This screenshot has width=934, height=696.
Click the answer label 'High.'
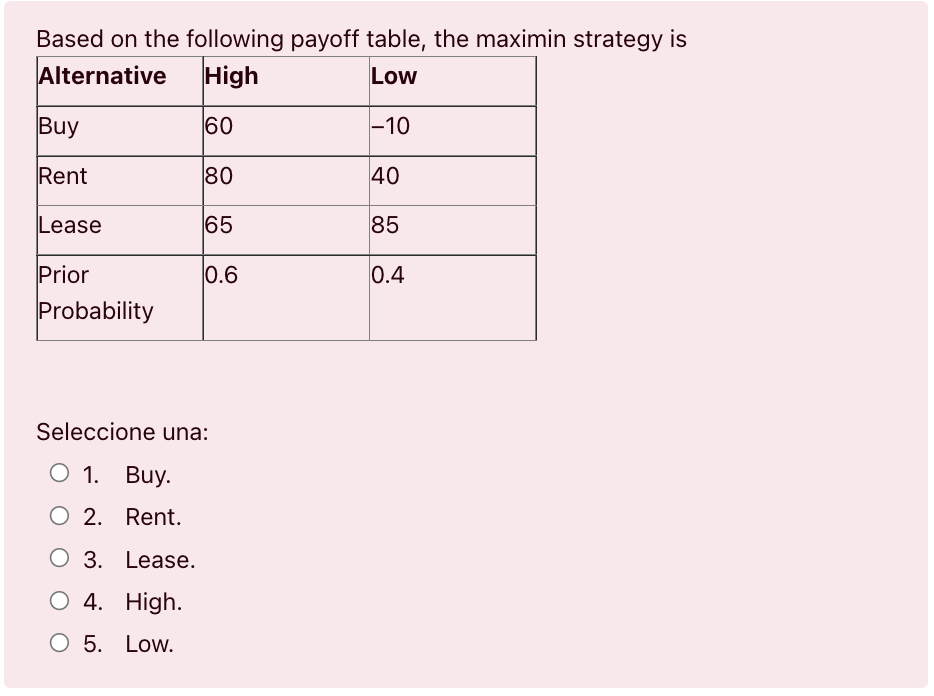tap(153, 602)
